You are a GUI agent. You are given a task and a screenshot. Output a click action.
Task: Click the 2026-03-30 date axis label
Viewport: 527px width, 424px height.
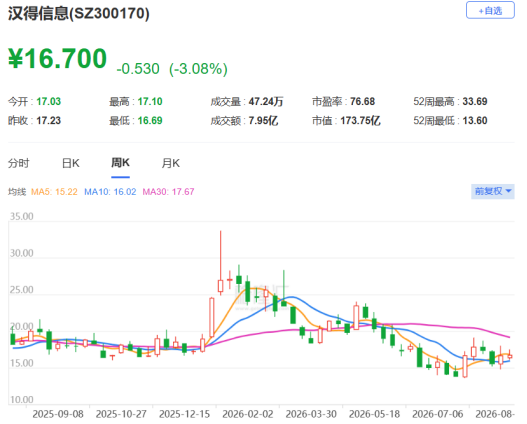tap(311, 414)
